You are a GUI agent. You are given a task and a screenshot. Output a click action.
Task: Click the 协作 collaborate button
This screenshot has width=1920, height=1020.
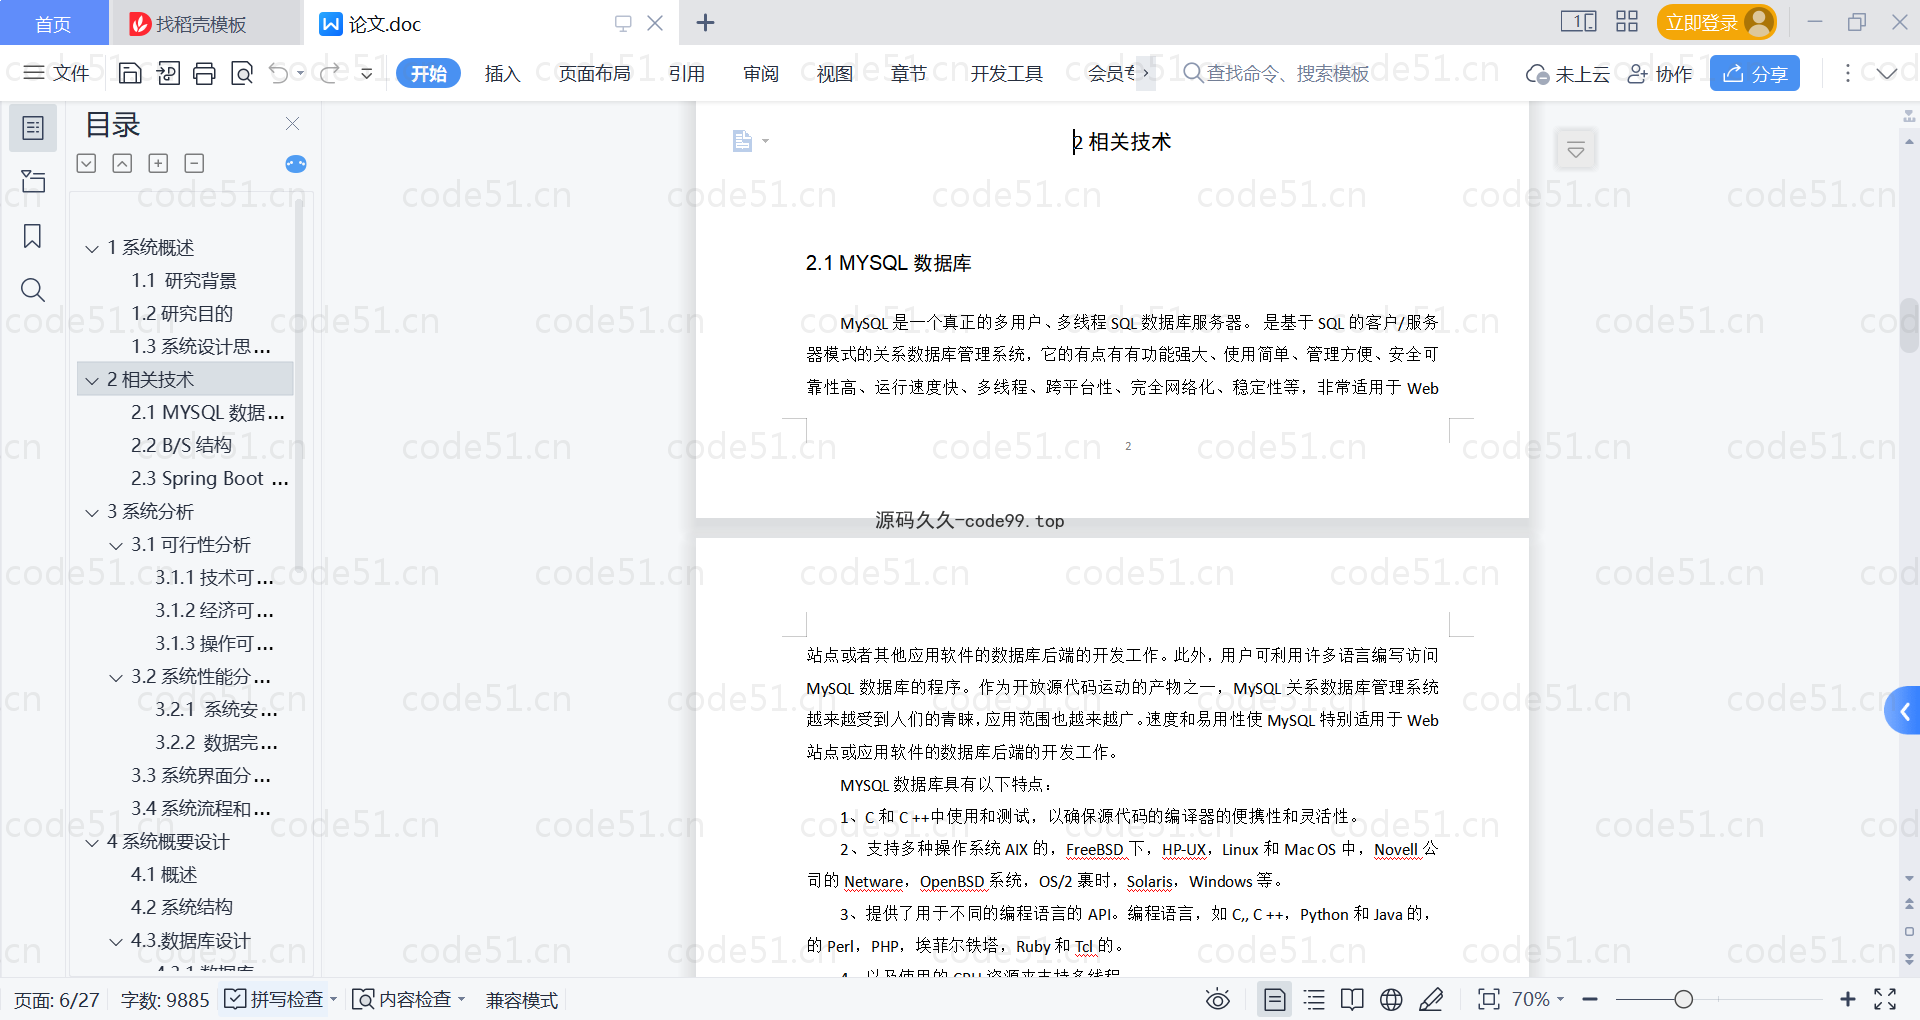[1660, 74]
